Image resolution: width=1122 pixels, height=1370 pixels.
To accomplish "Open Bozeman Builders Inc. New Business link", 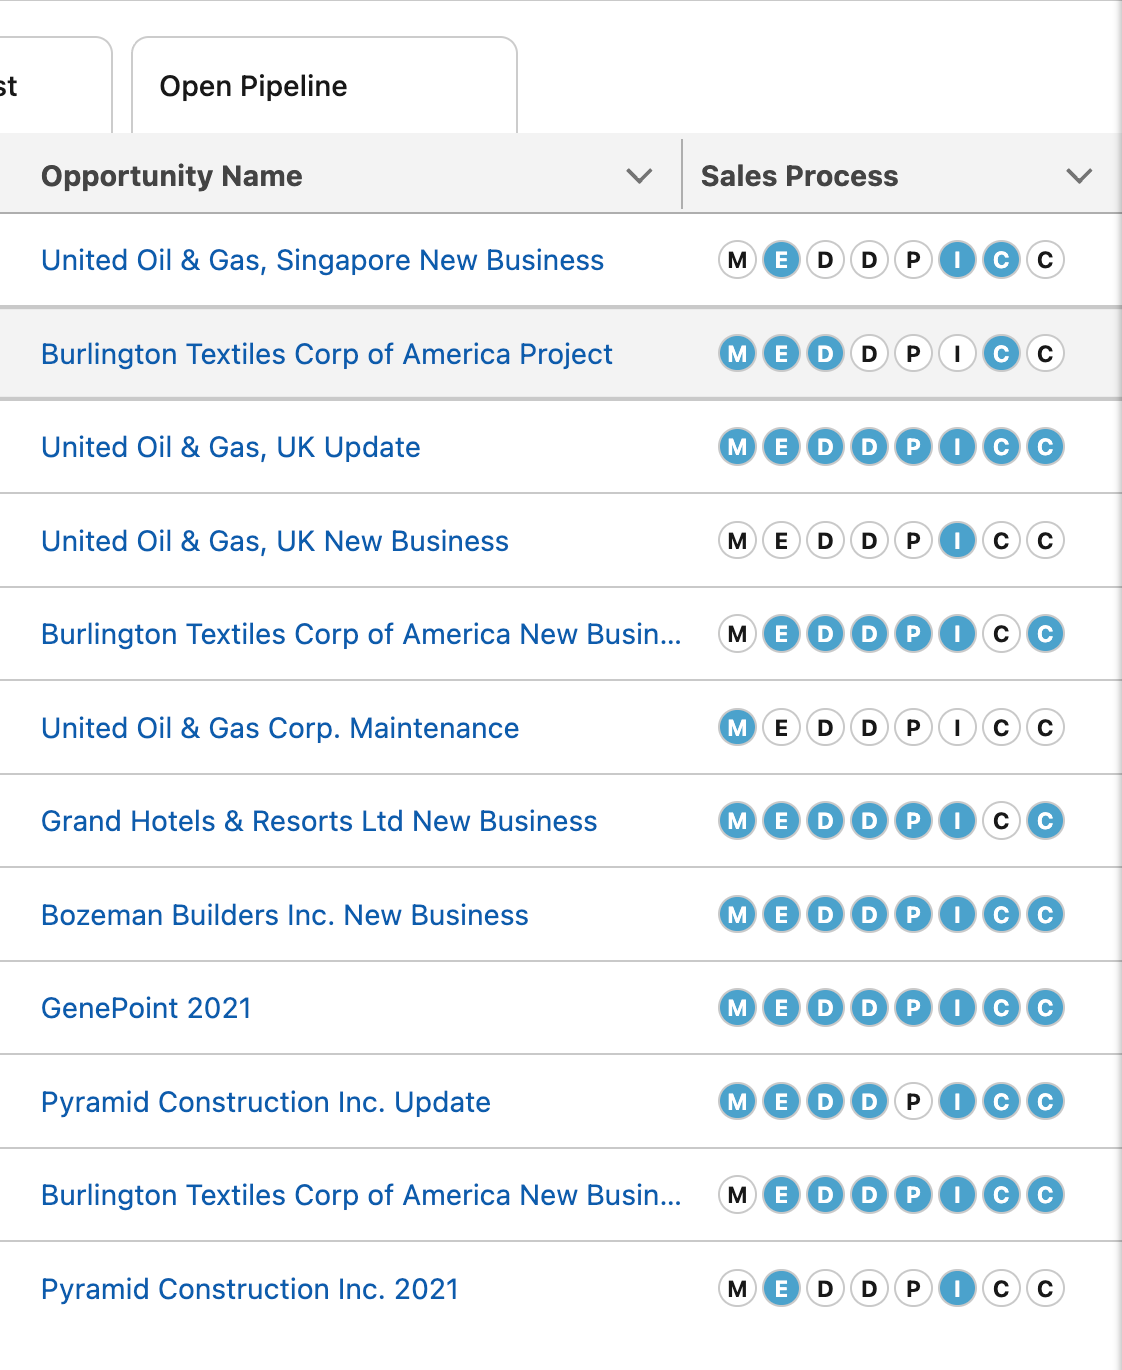I will (x=285, y=915).
